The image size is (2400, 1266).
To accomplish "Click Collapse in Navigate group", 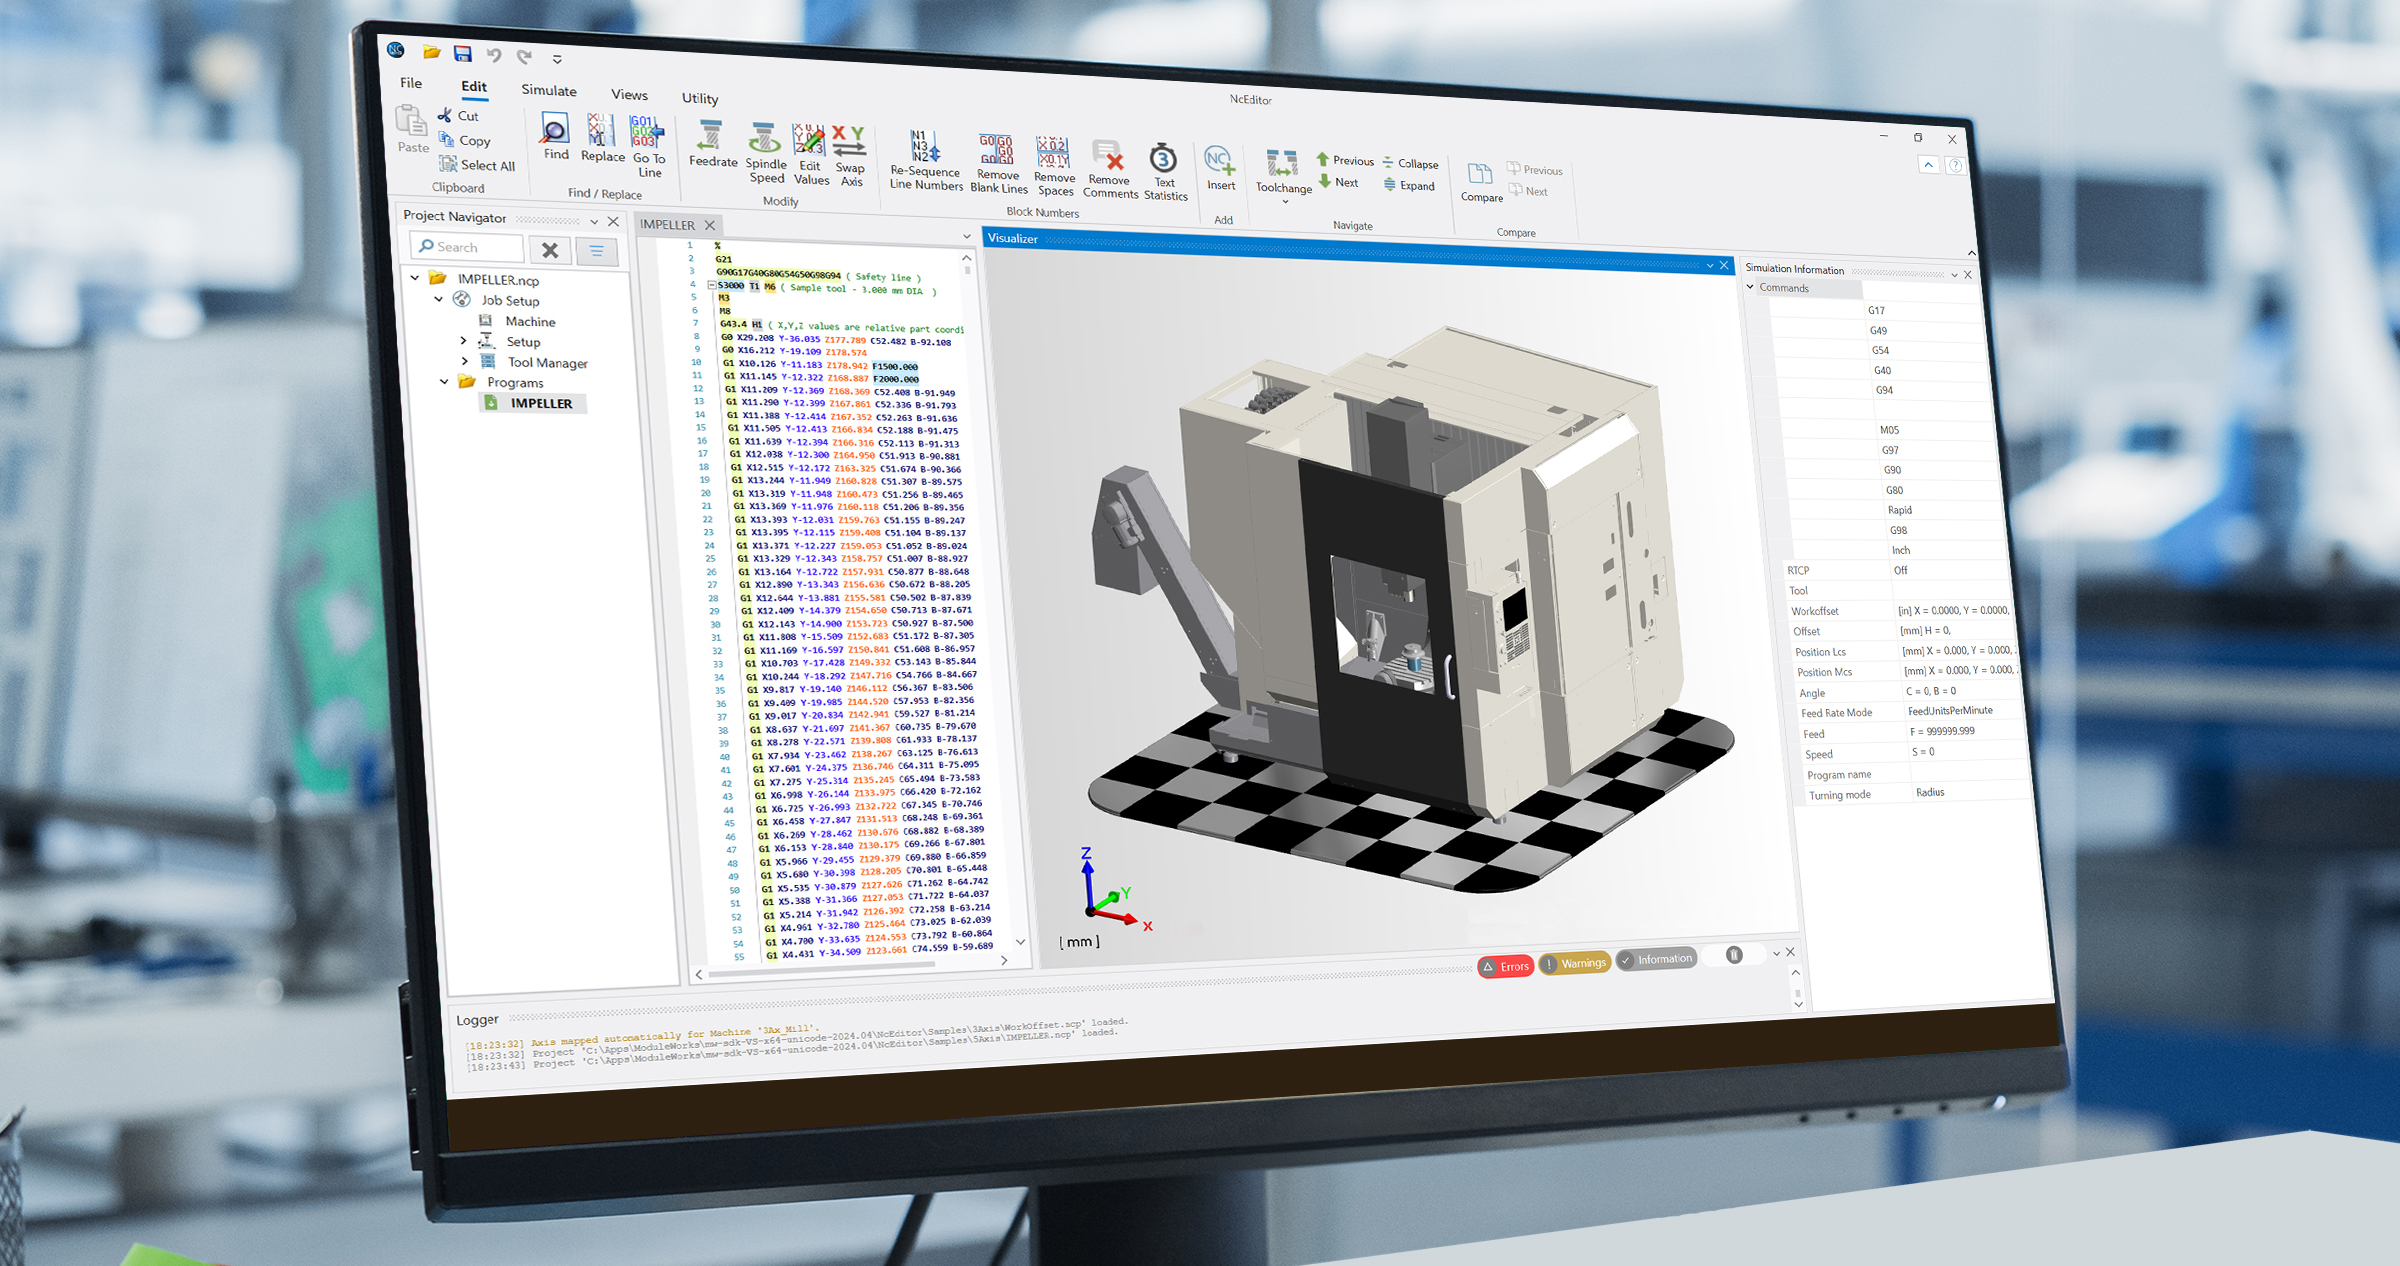I will tap(1410, 163).
